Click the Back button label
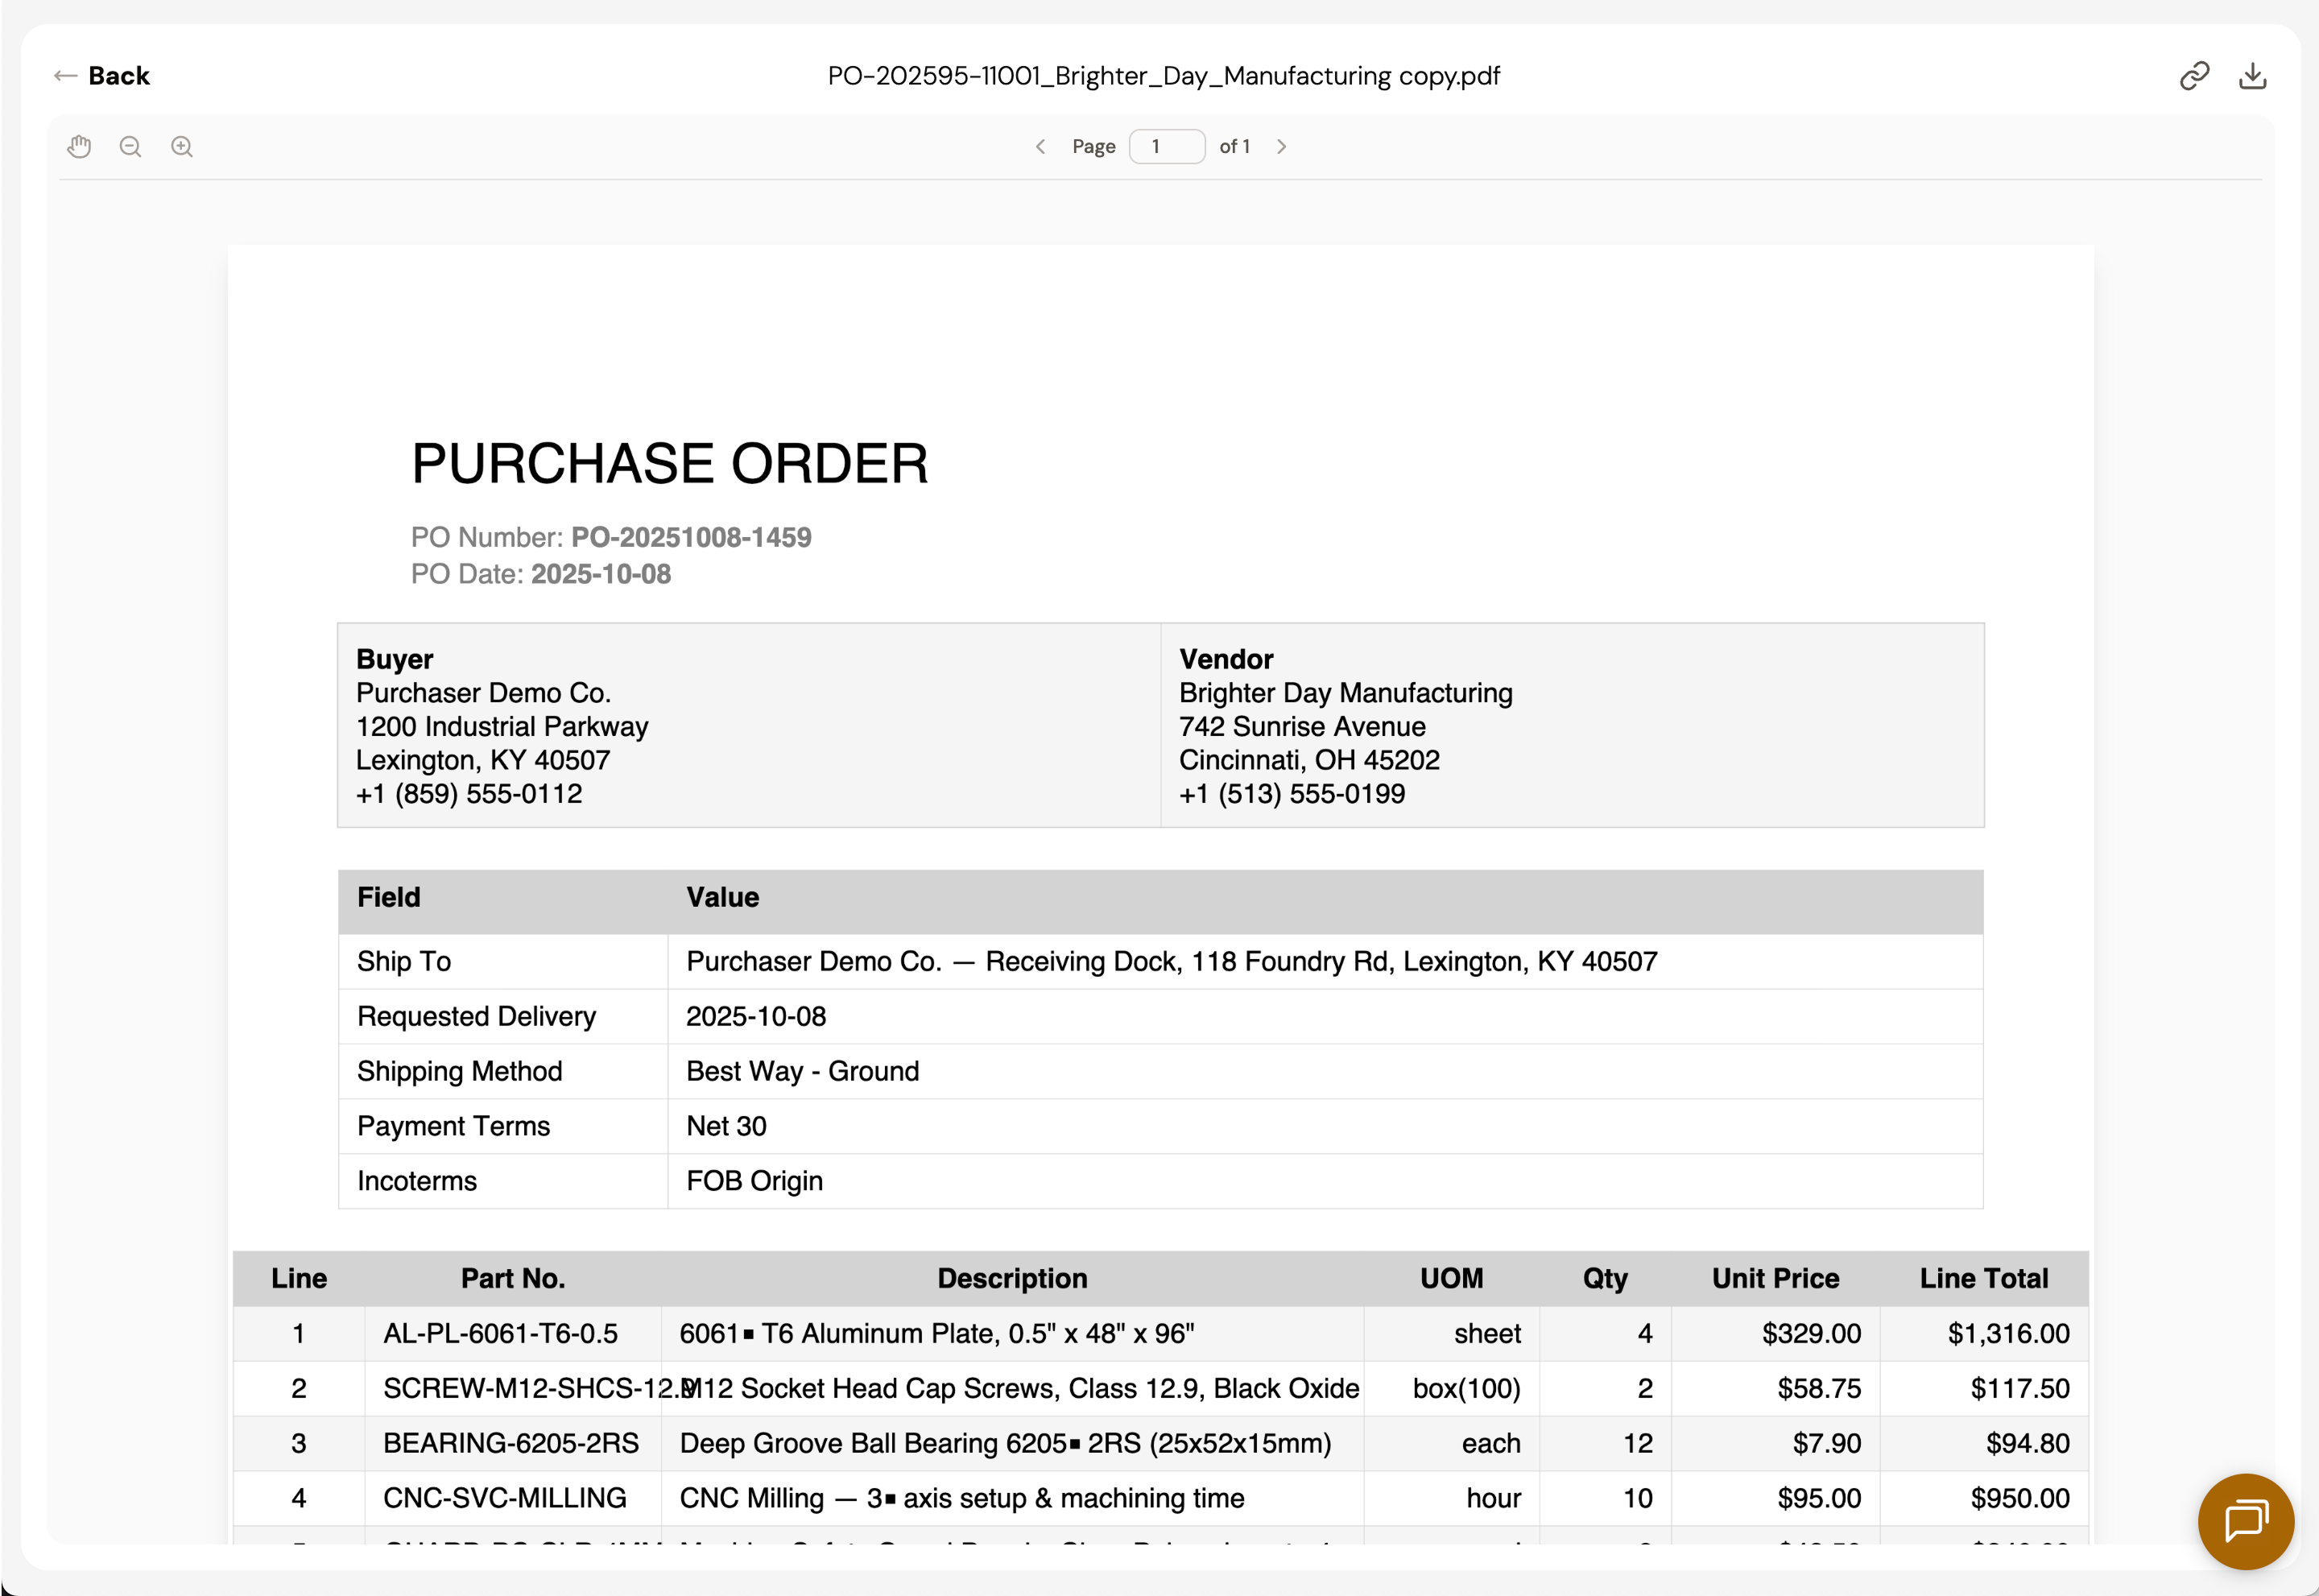Viewport: 2319px width, 1596px height. (118, 76)
